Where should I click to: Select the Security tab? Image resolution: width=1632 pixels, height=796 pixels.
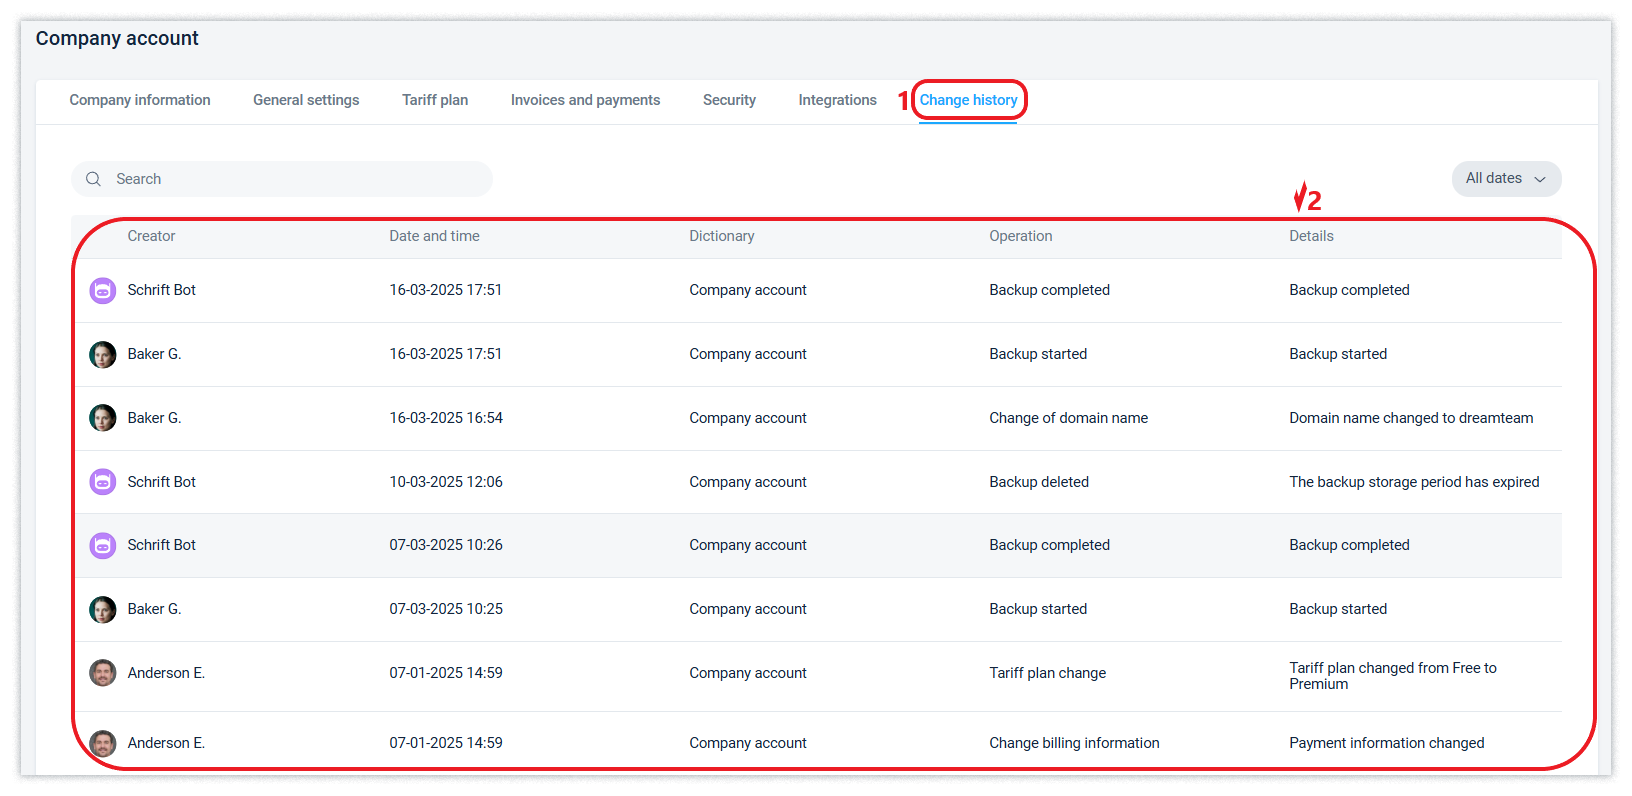[x=729, y=100]
